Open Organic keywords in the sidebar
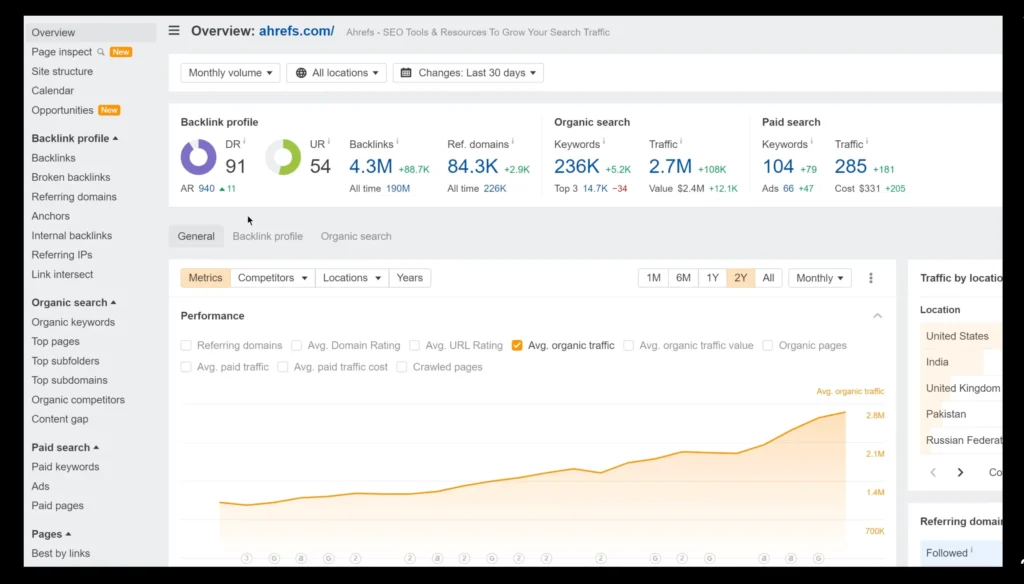 (73, 322)
